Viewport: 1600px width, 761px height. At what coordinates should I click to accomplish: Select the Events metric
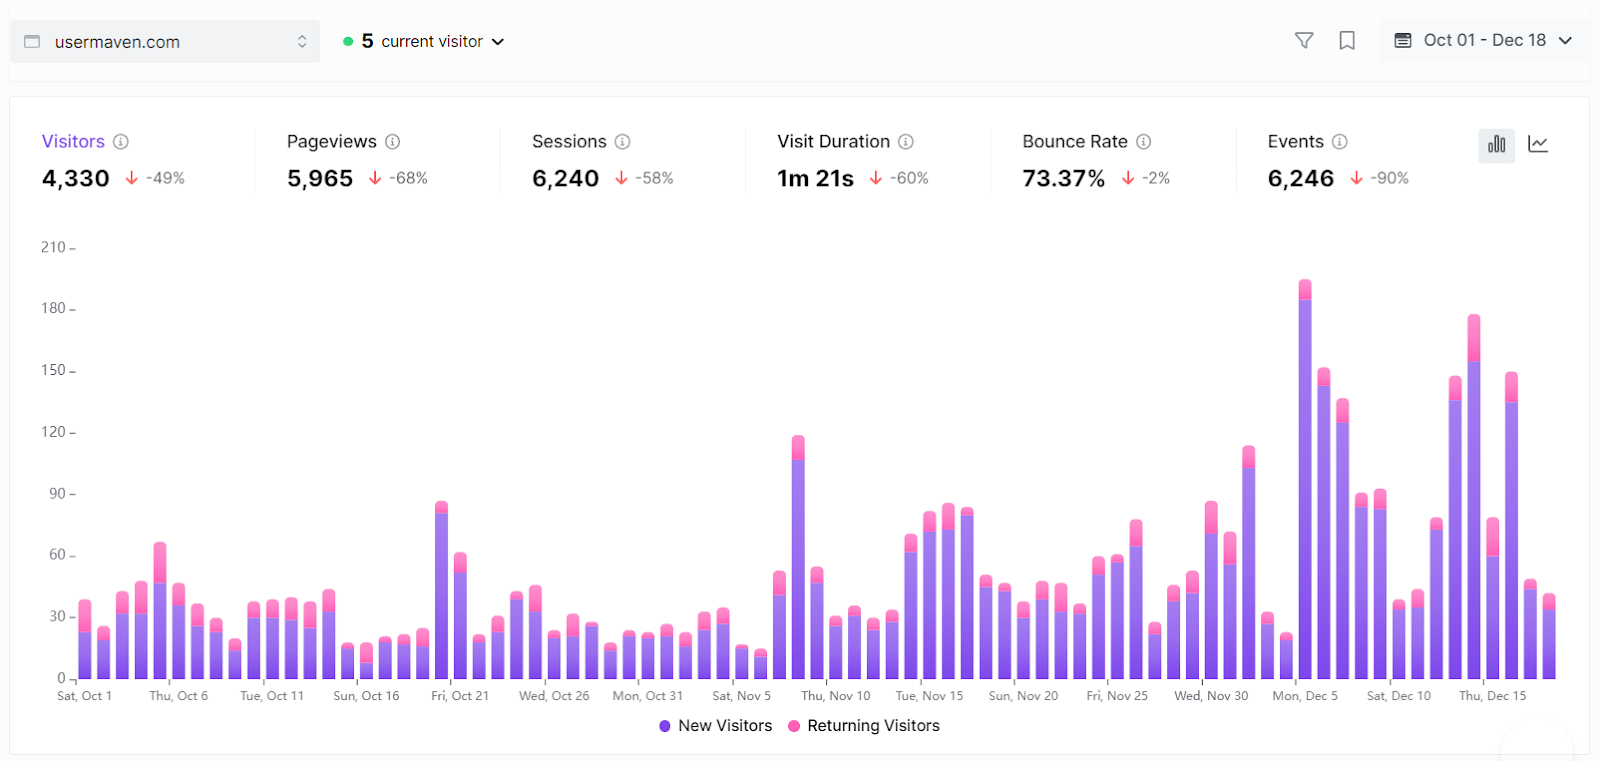tap(1338, 160)
